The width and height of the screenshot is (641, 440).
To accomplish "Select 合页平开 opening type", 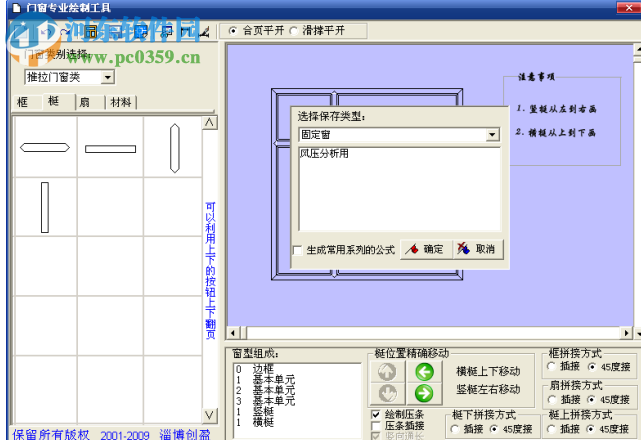I will pos(233,31).
